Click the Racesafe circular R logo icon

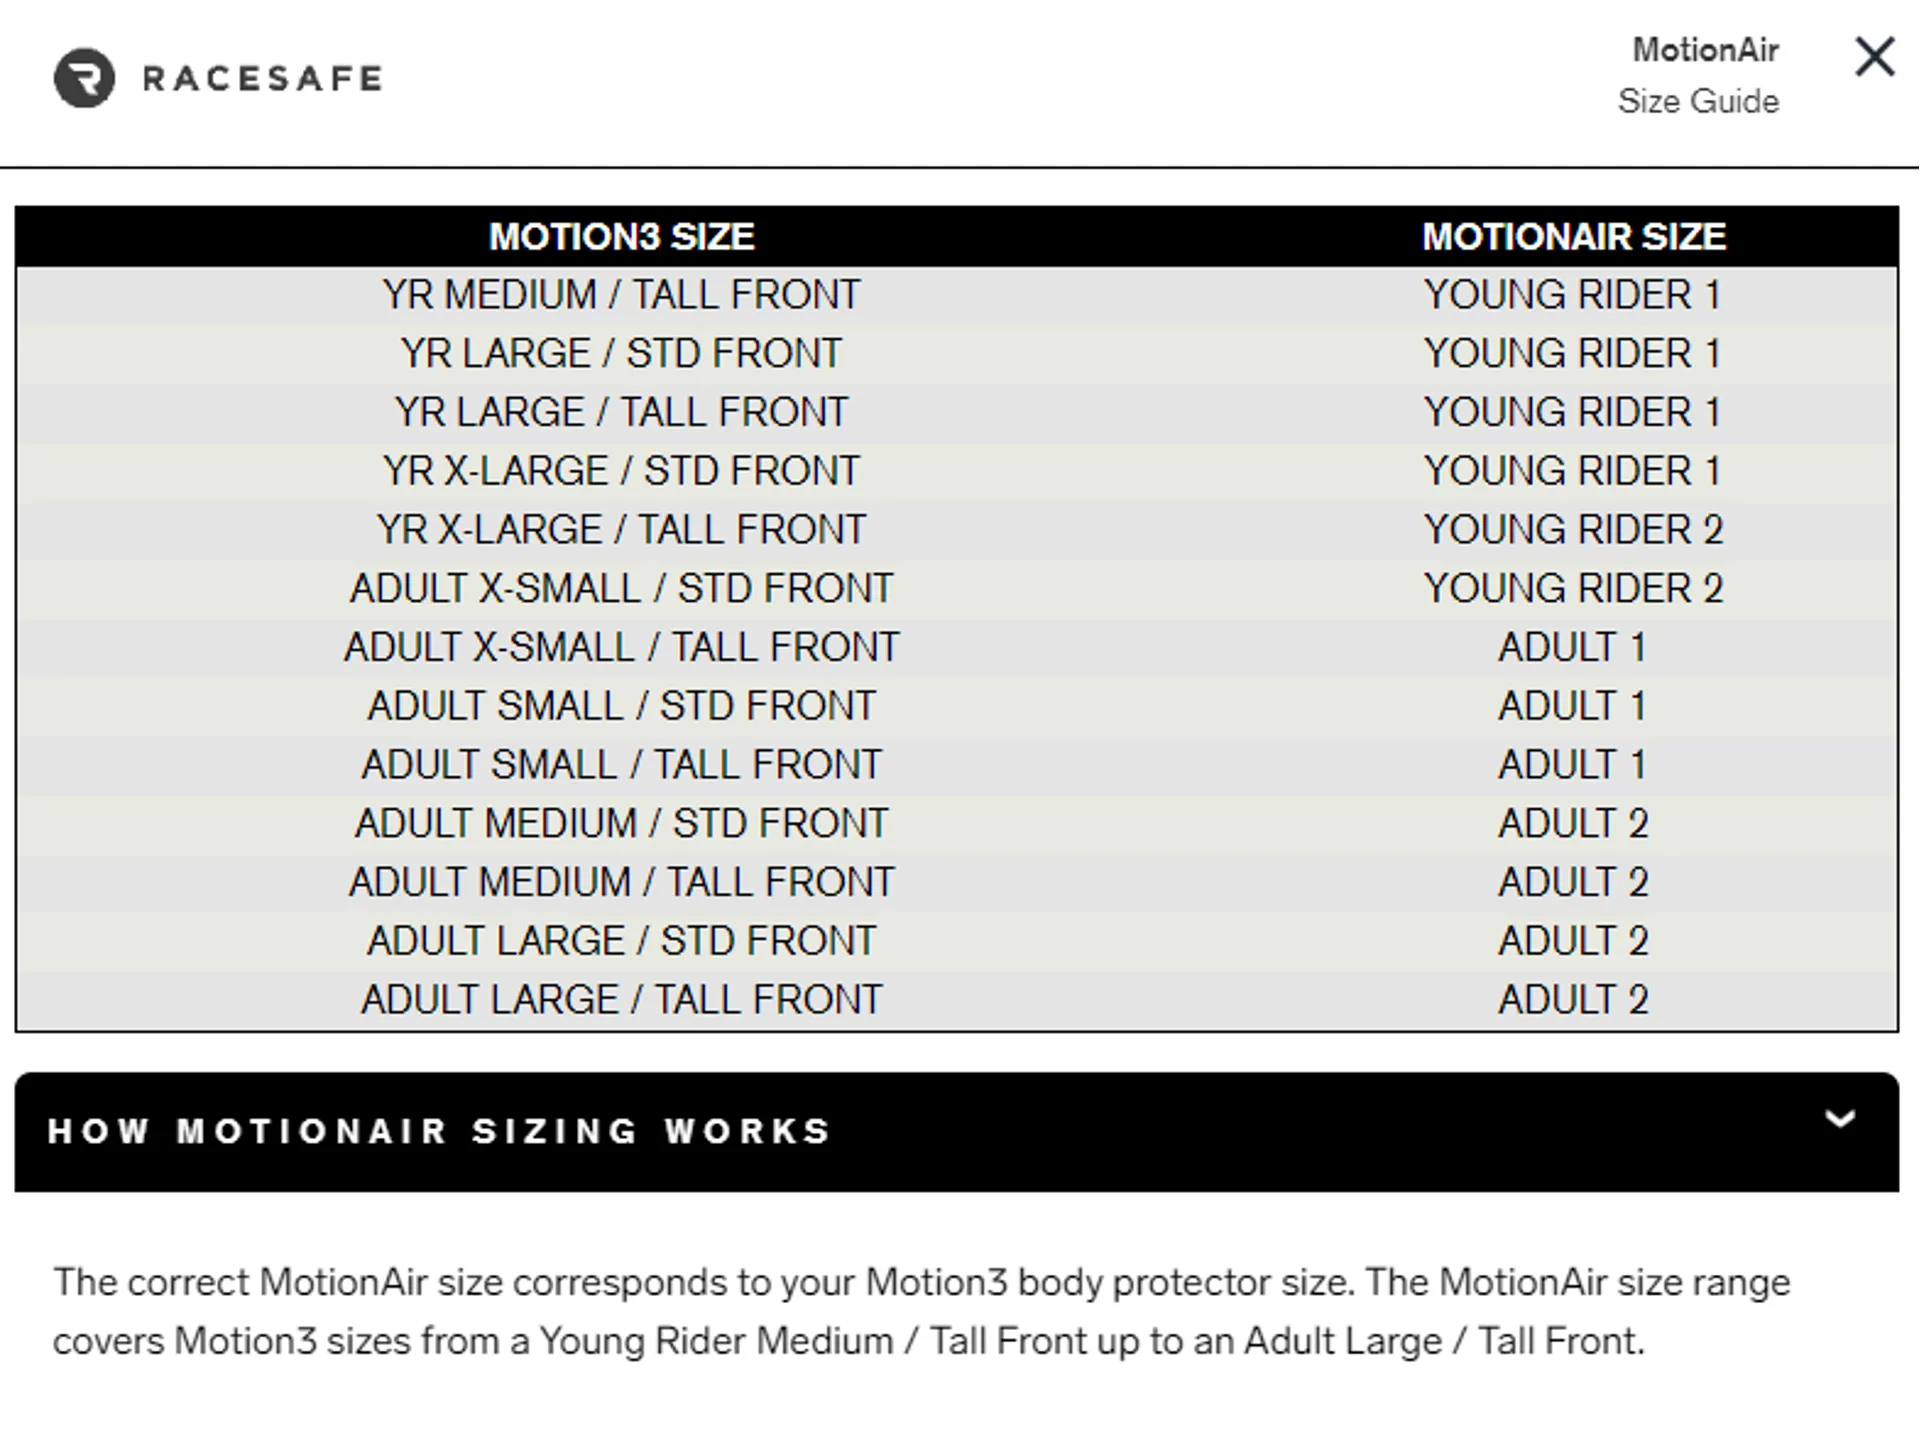pos(84,78)
